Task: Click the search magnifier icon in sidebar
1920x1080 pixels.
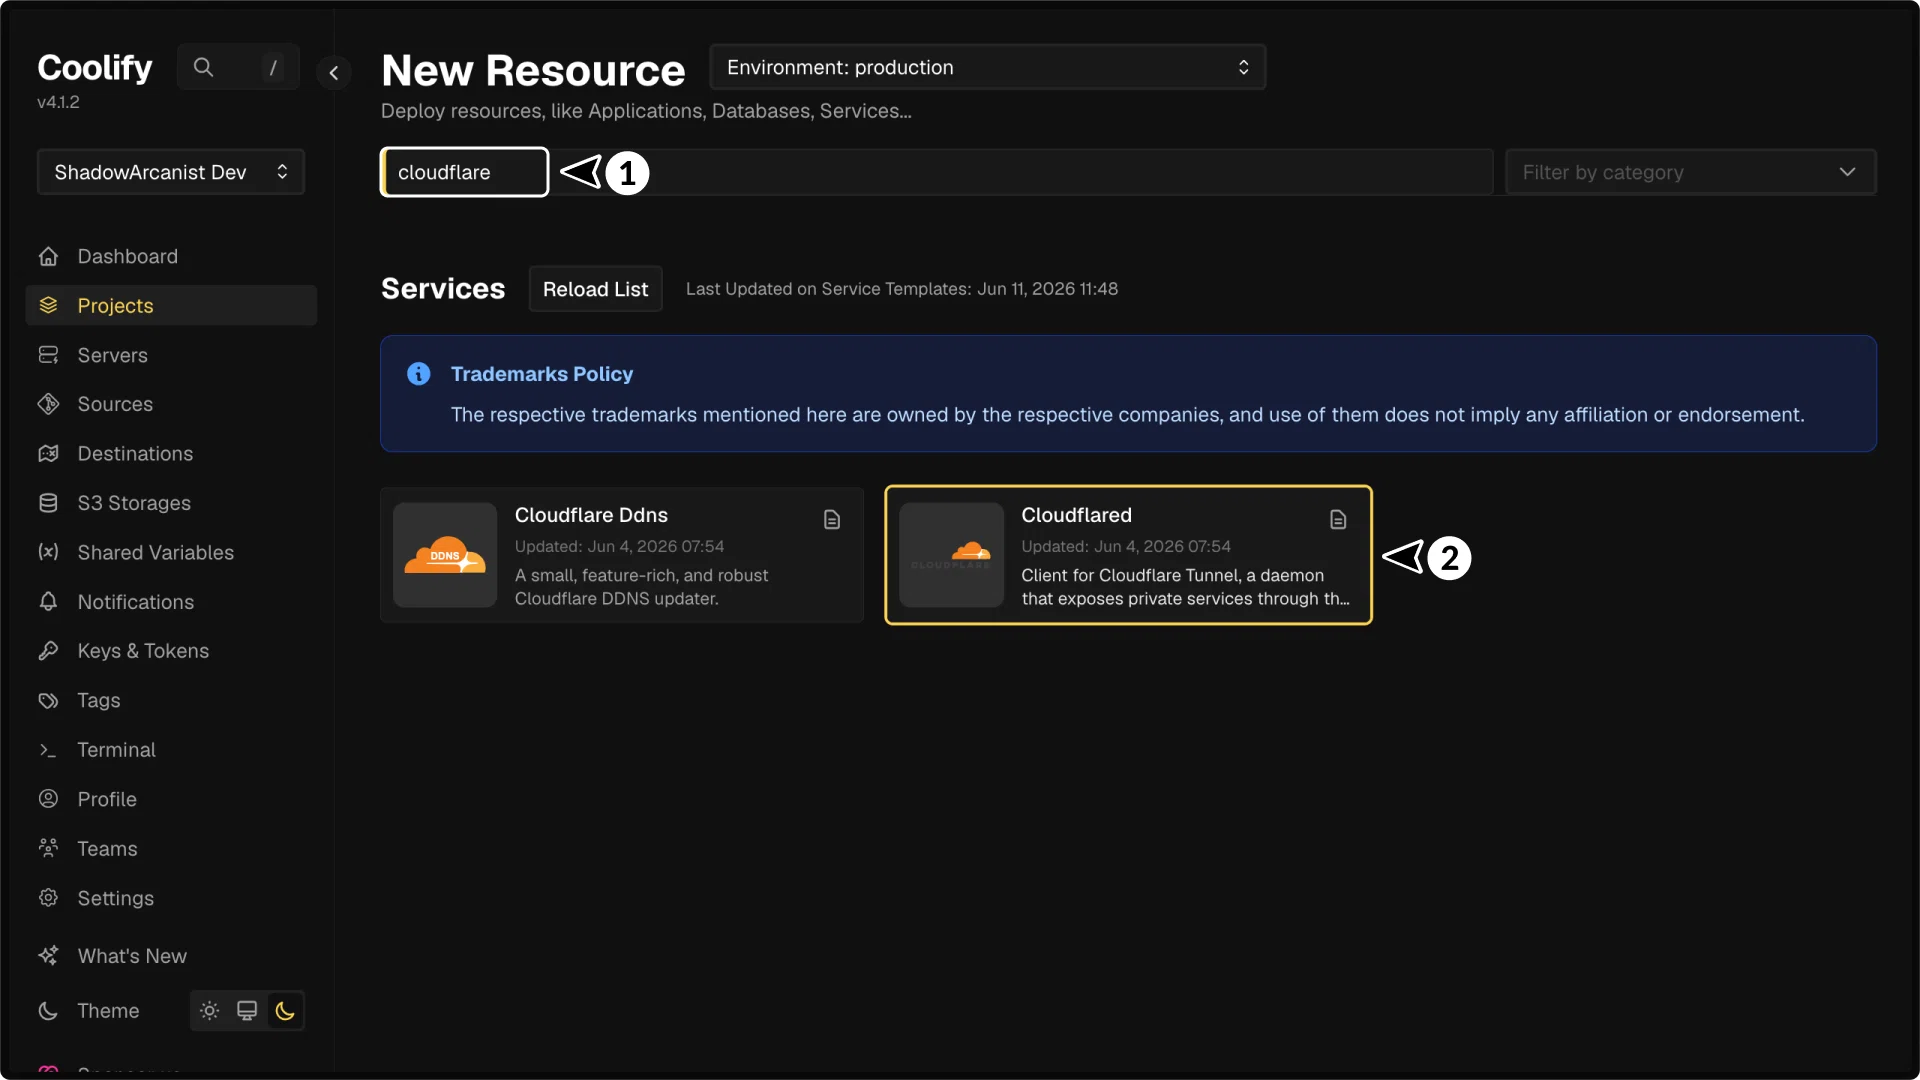Action: pyautogui.click(x=203, y=67)
